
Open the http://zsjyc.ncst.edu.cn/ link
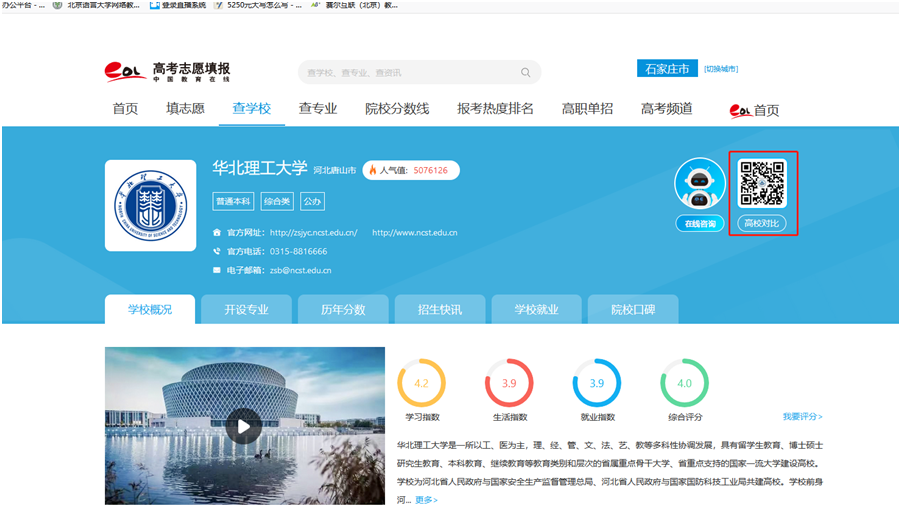(x=314, y=232)
